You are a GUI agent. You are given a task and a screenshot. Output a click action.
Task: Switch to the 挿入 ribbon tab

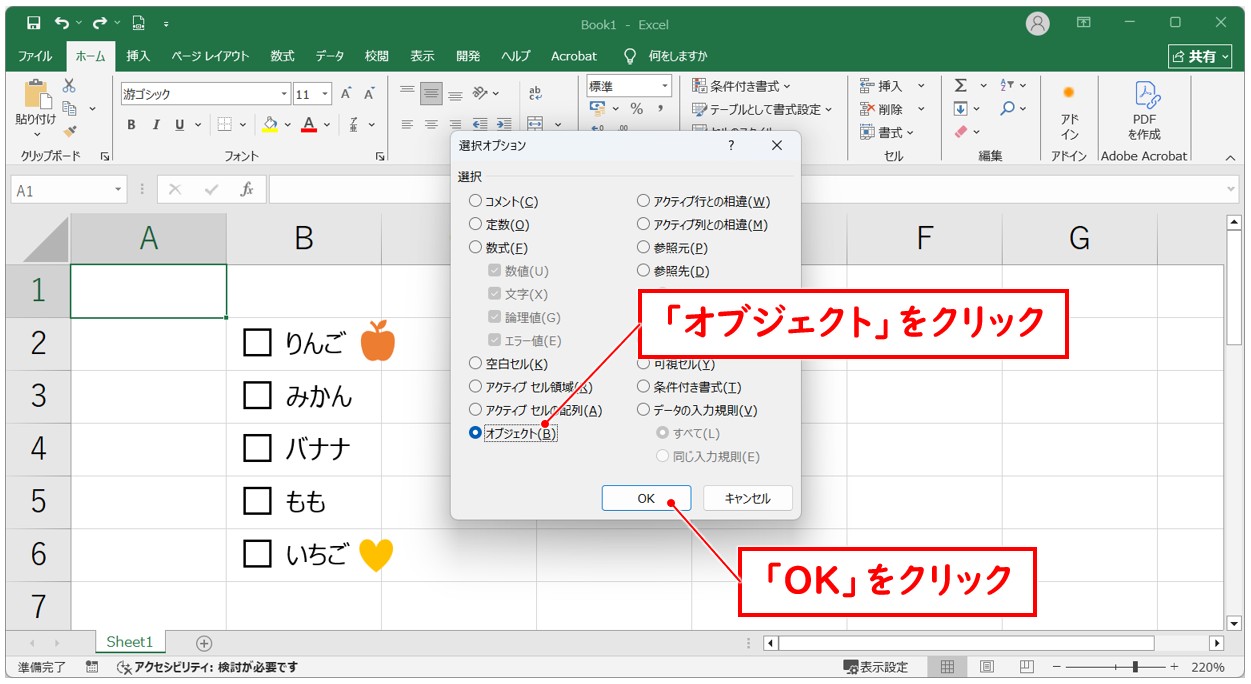coord(138,56)
